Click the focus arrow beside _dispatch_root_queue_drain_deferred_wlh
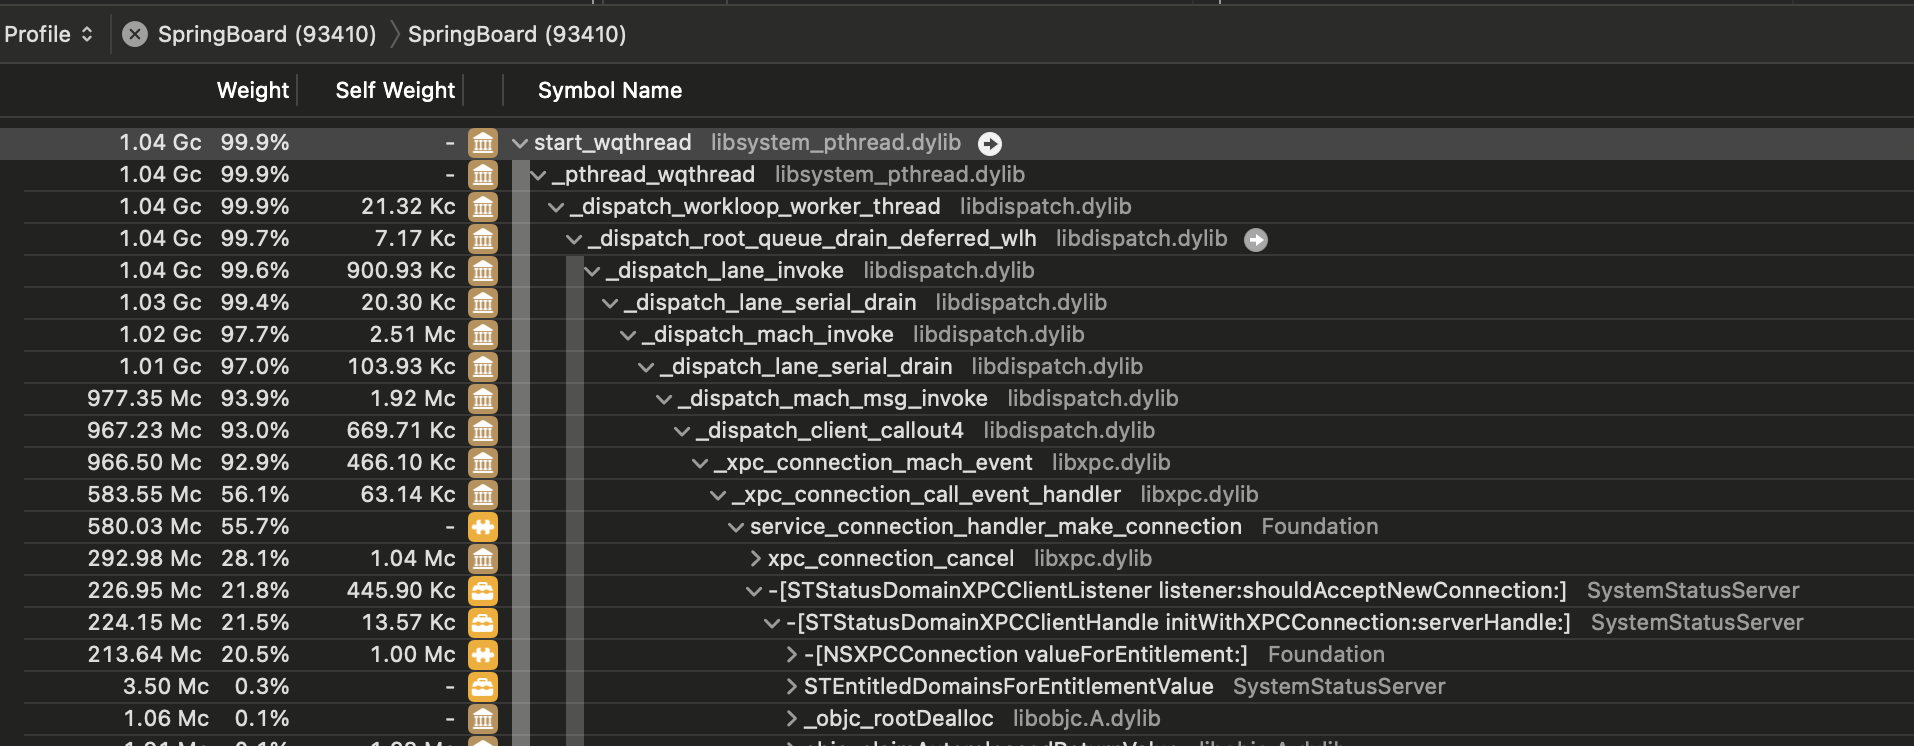This screenshot has width=1914, height=746. coord(1255,240)
